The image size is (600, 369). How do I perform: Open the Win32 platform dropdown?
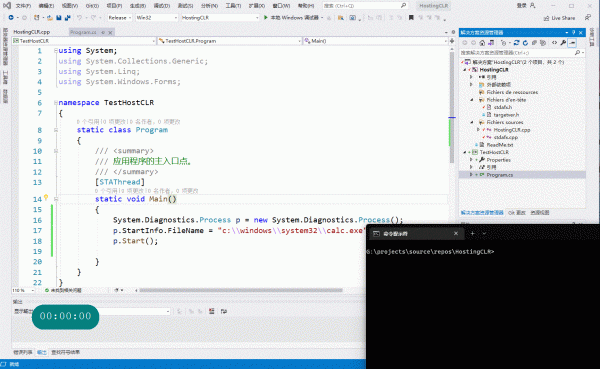(x=157, y=18)
